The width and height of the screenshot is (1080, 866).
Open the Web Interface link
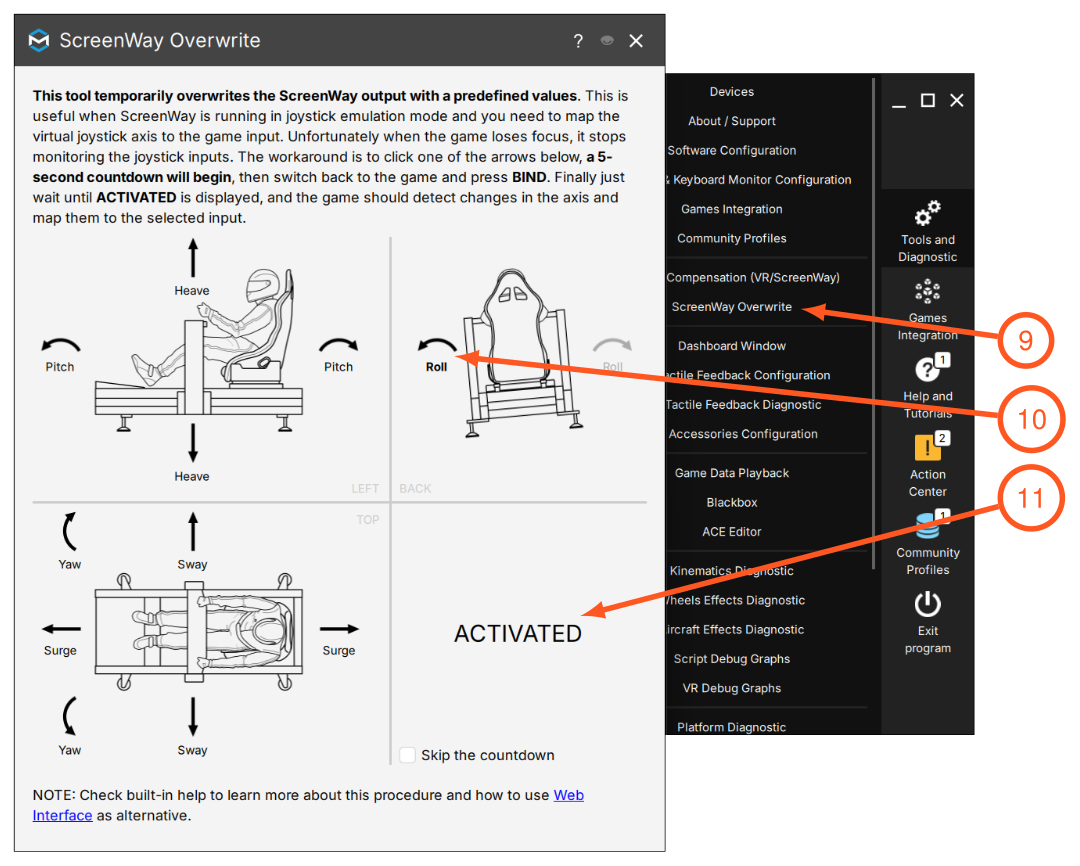click(308, 805)
